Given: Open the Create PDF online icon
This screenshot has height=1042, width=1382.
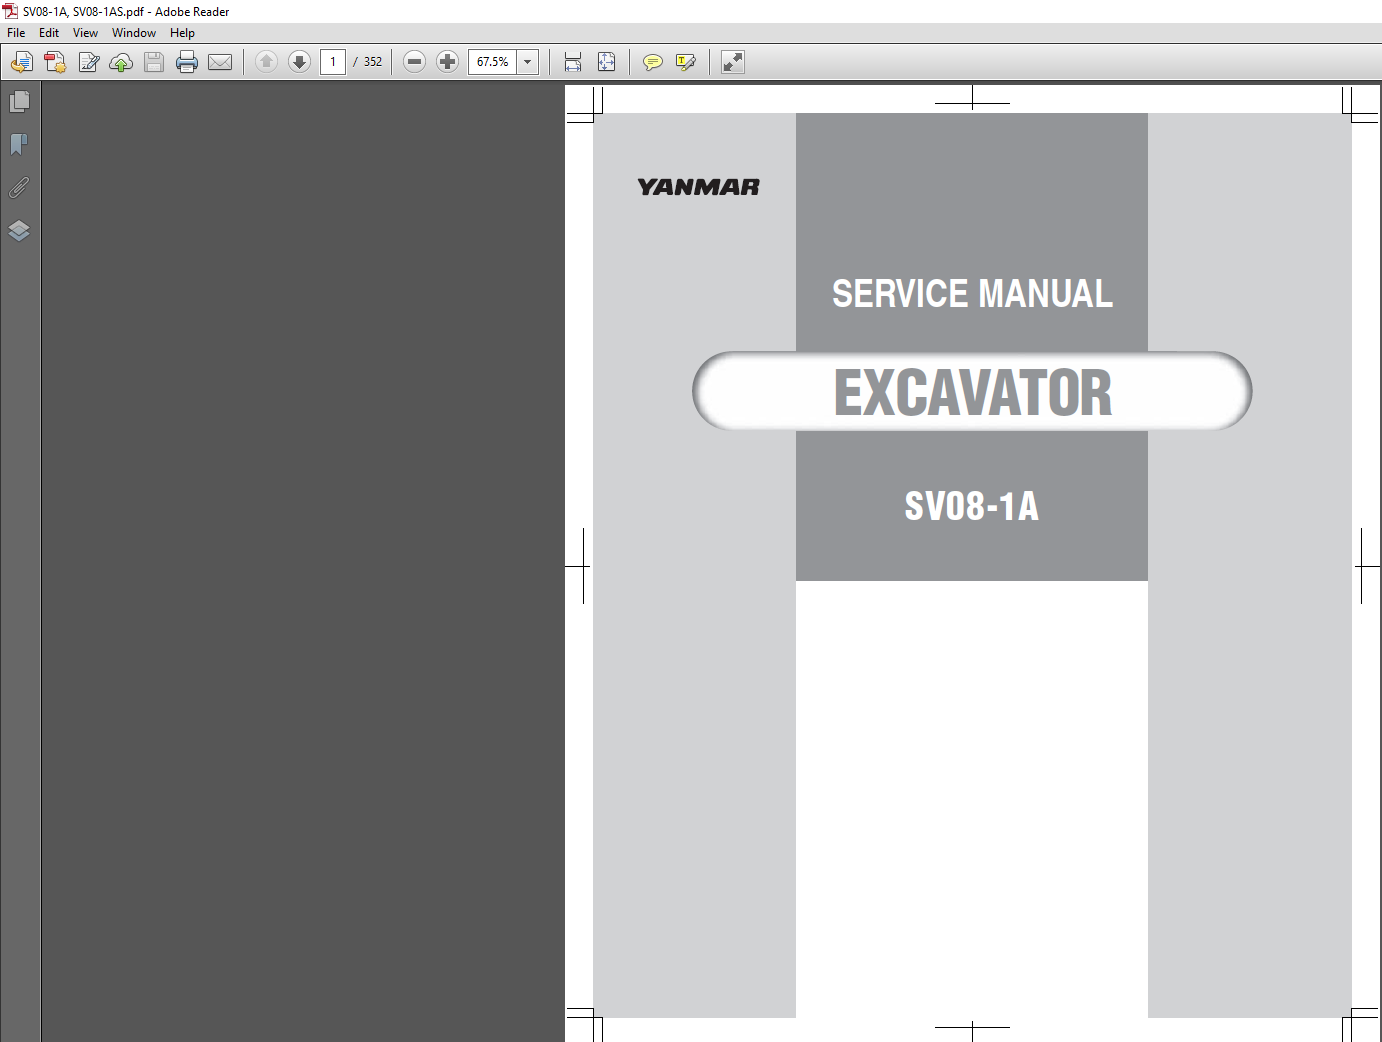Looking at the screenshot, I should (55, 62).
